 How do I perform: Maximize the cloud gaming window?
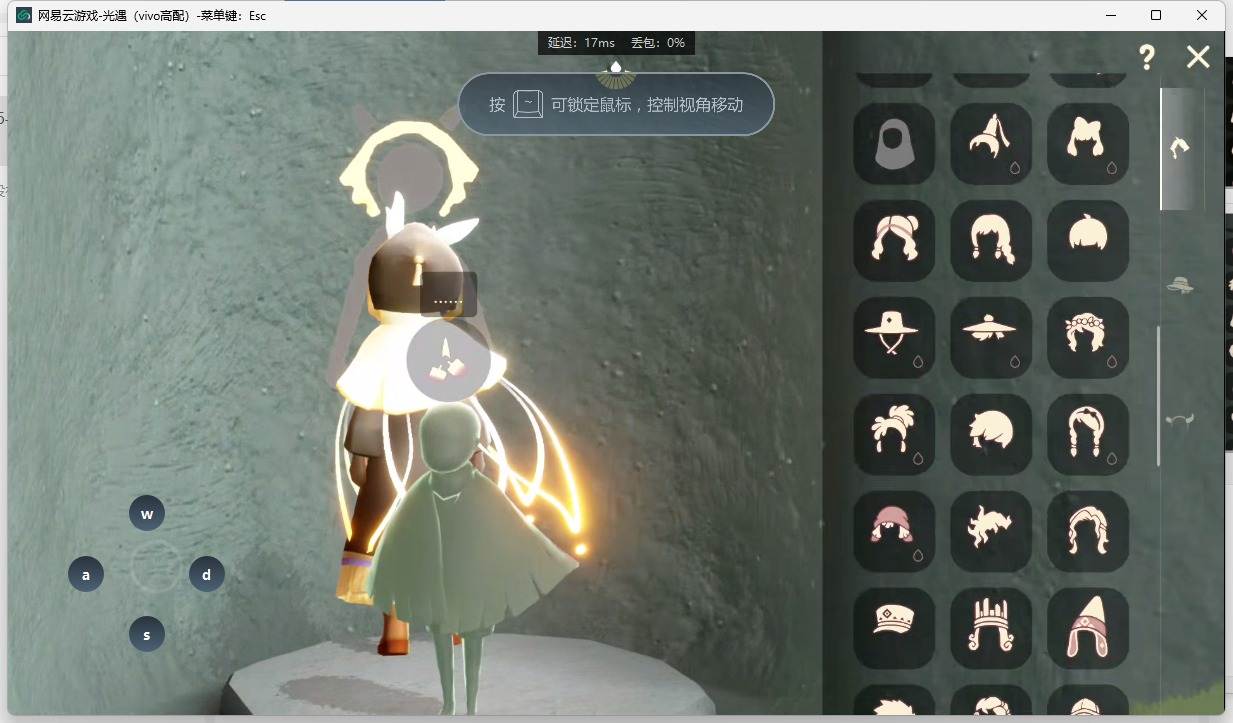click(1156, 15)
